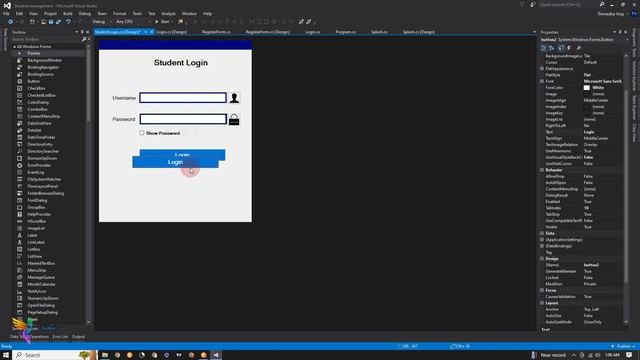Viewport: 640px width, 360px height.
Task: Open the Debug configuration dropdown
Action: click(102, 22)
